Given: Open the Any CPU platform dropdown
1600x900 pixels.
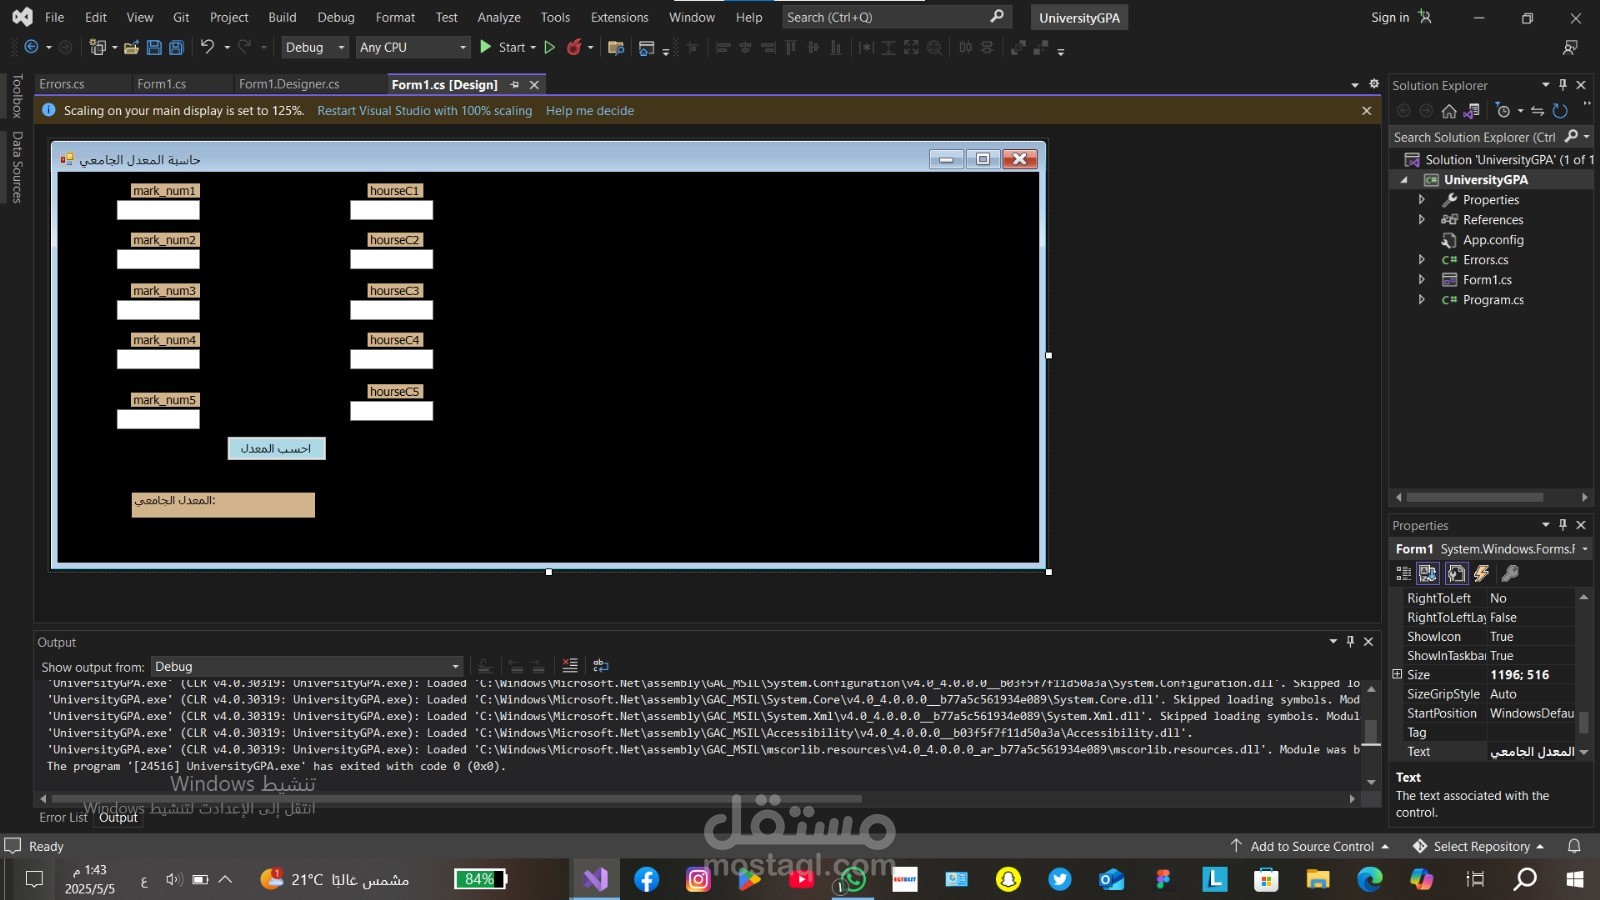Looking at the screenshot, I should pos(413,47).
